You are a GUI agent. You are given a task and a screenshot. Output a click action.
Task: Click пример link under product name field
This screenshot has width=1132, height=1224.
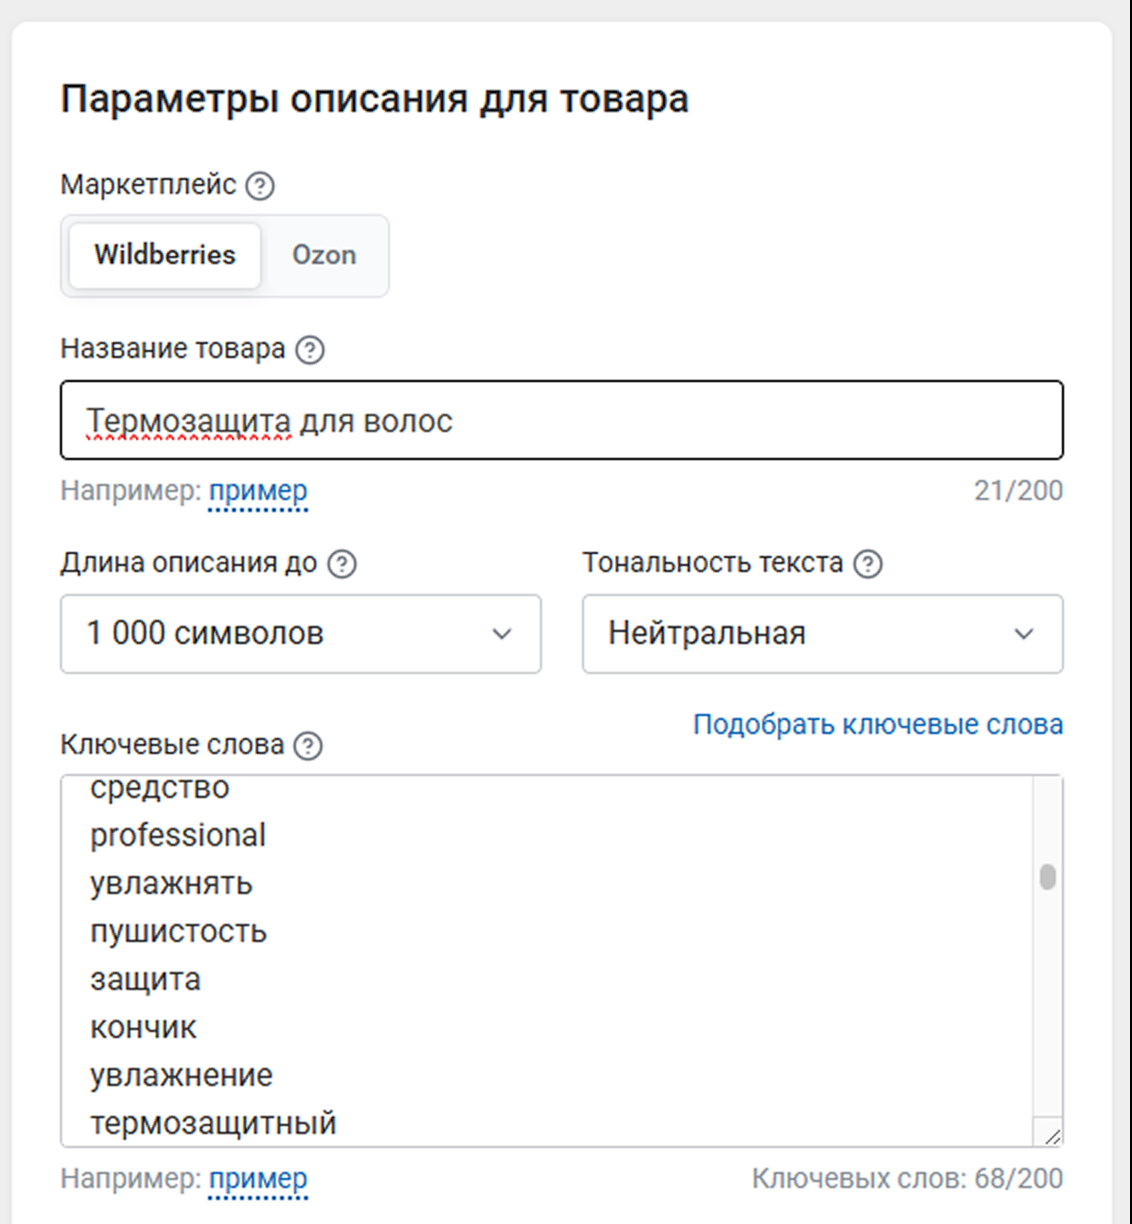tap(258, 491)
